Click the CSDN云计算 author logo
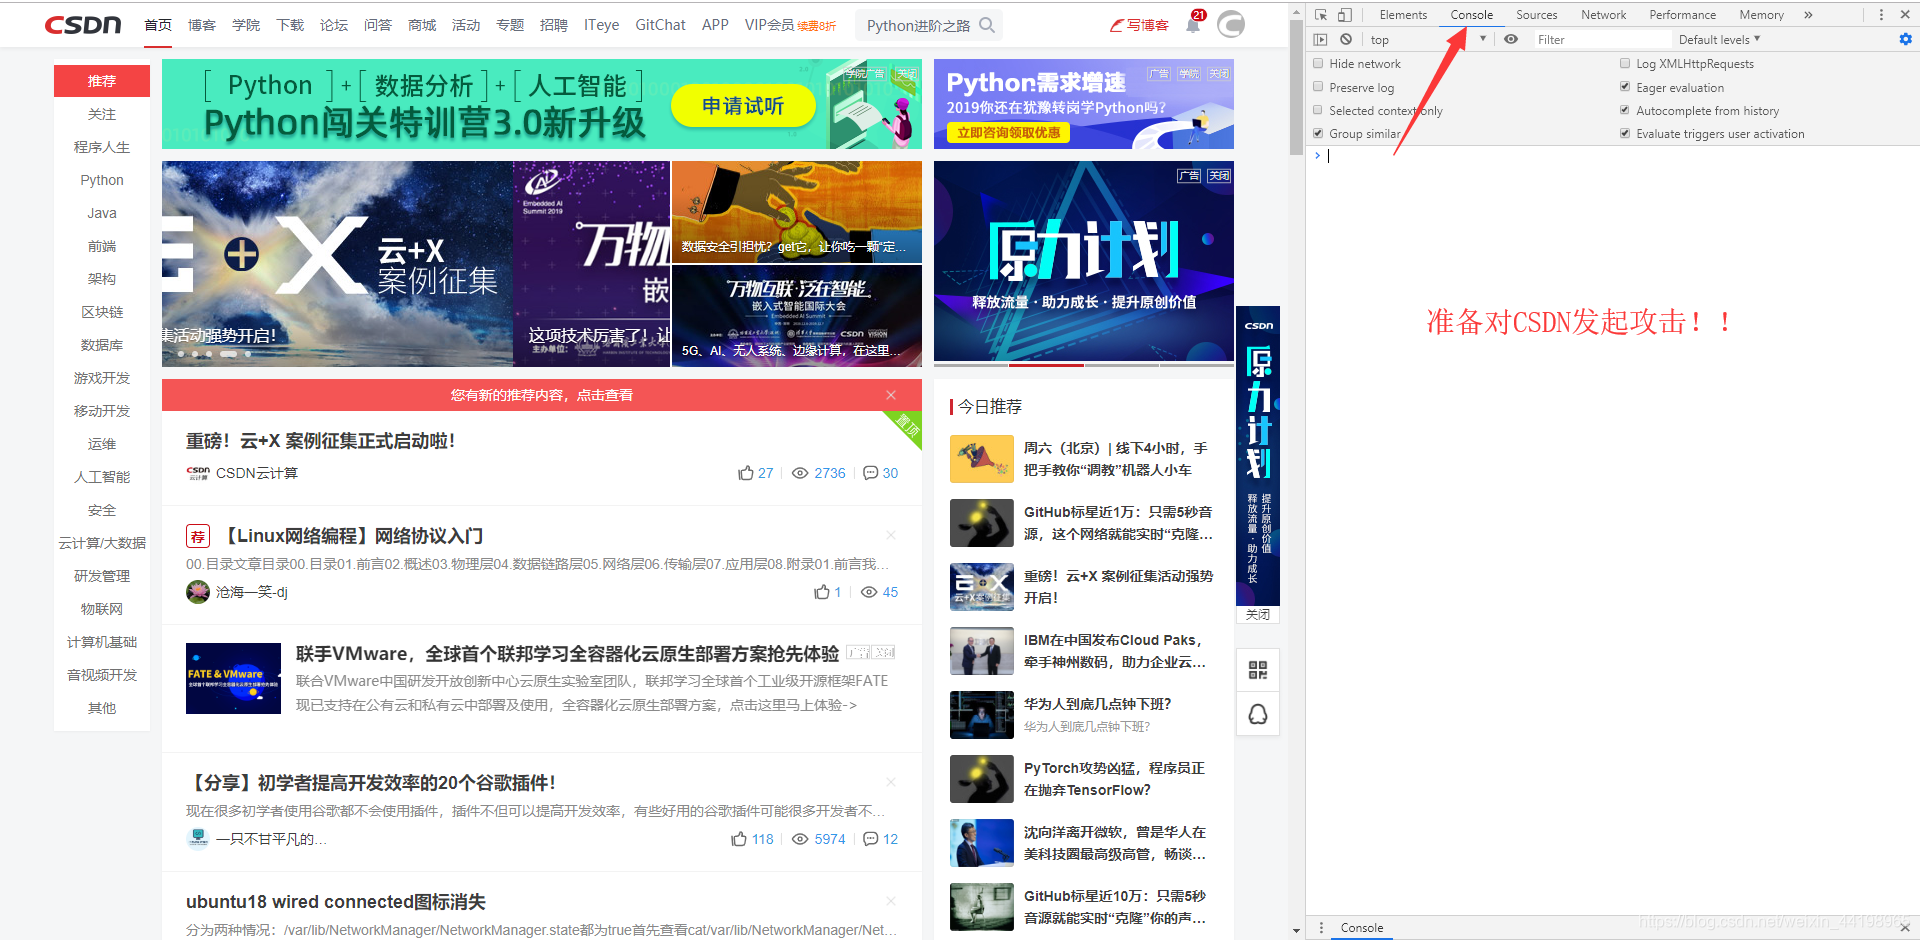Viewport: 1920px width, 940px height. pyautogui.click(x=198, y=473)
